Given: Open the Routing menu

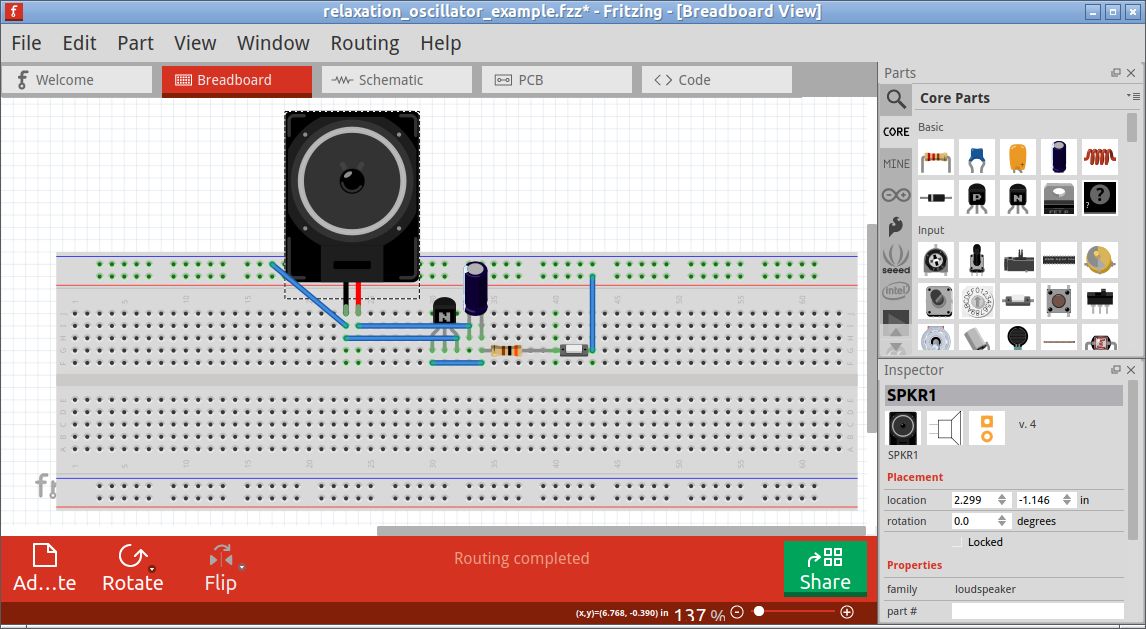Looking at the screenshot, I should [x=365, y=43].
